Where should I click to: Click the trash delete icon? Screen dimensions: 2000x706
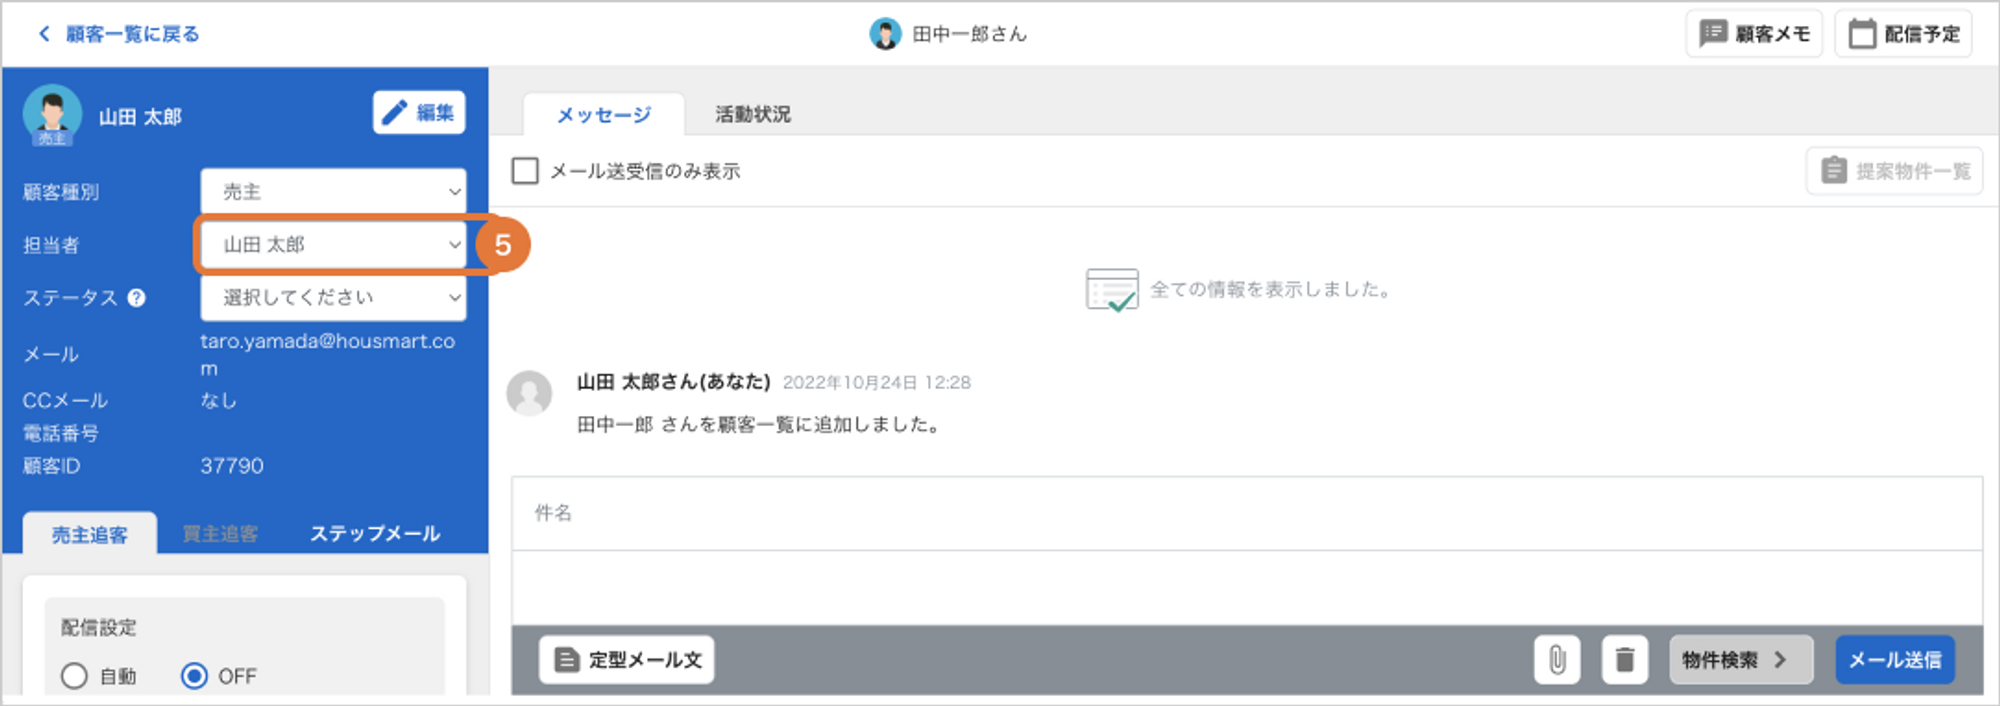click(x=1625, y=660)
